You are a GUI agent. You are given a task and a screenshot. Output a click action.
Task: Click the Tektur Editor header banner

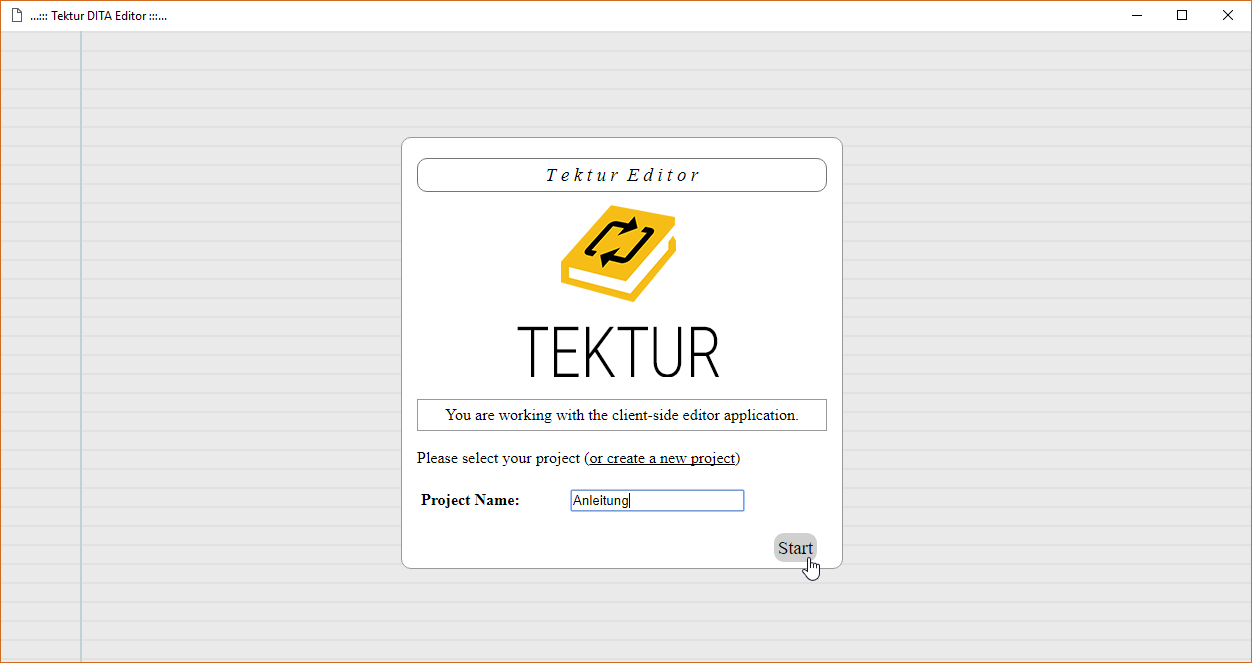[x=621, y=175]
